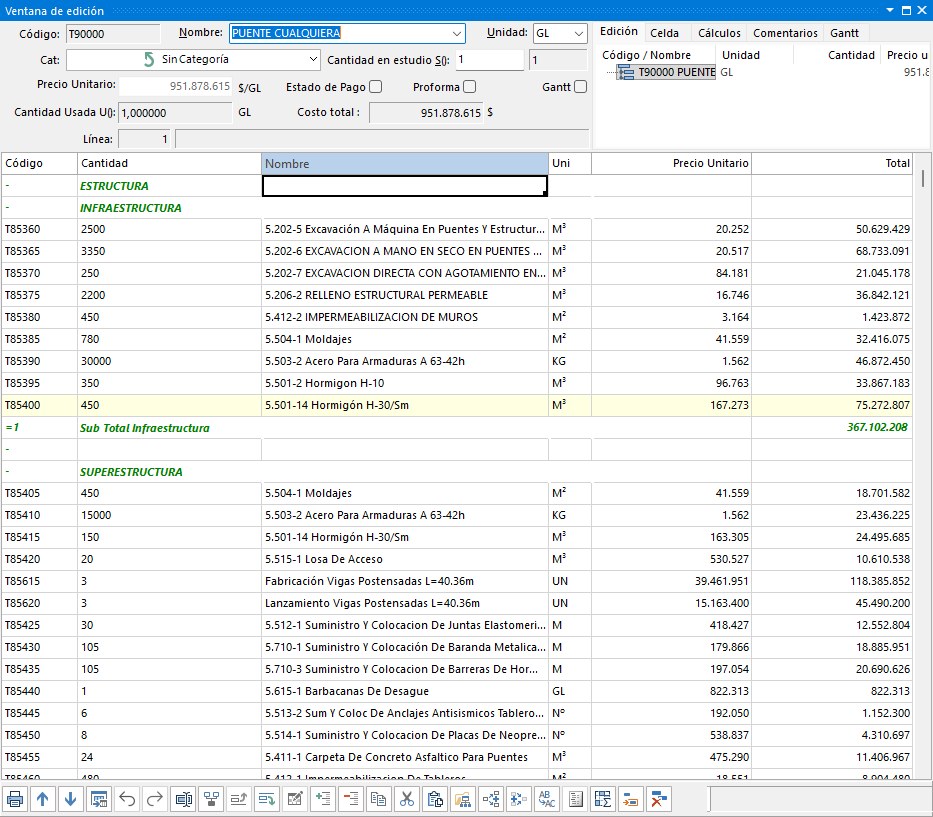This screenshot has width=933, height=817.
Task: Click the insert line green plus icon
Action: (x=323, y=799)
